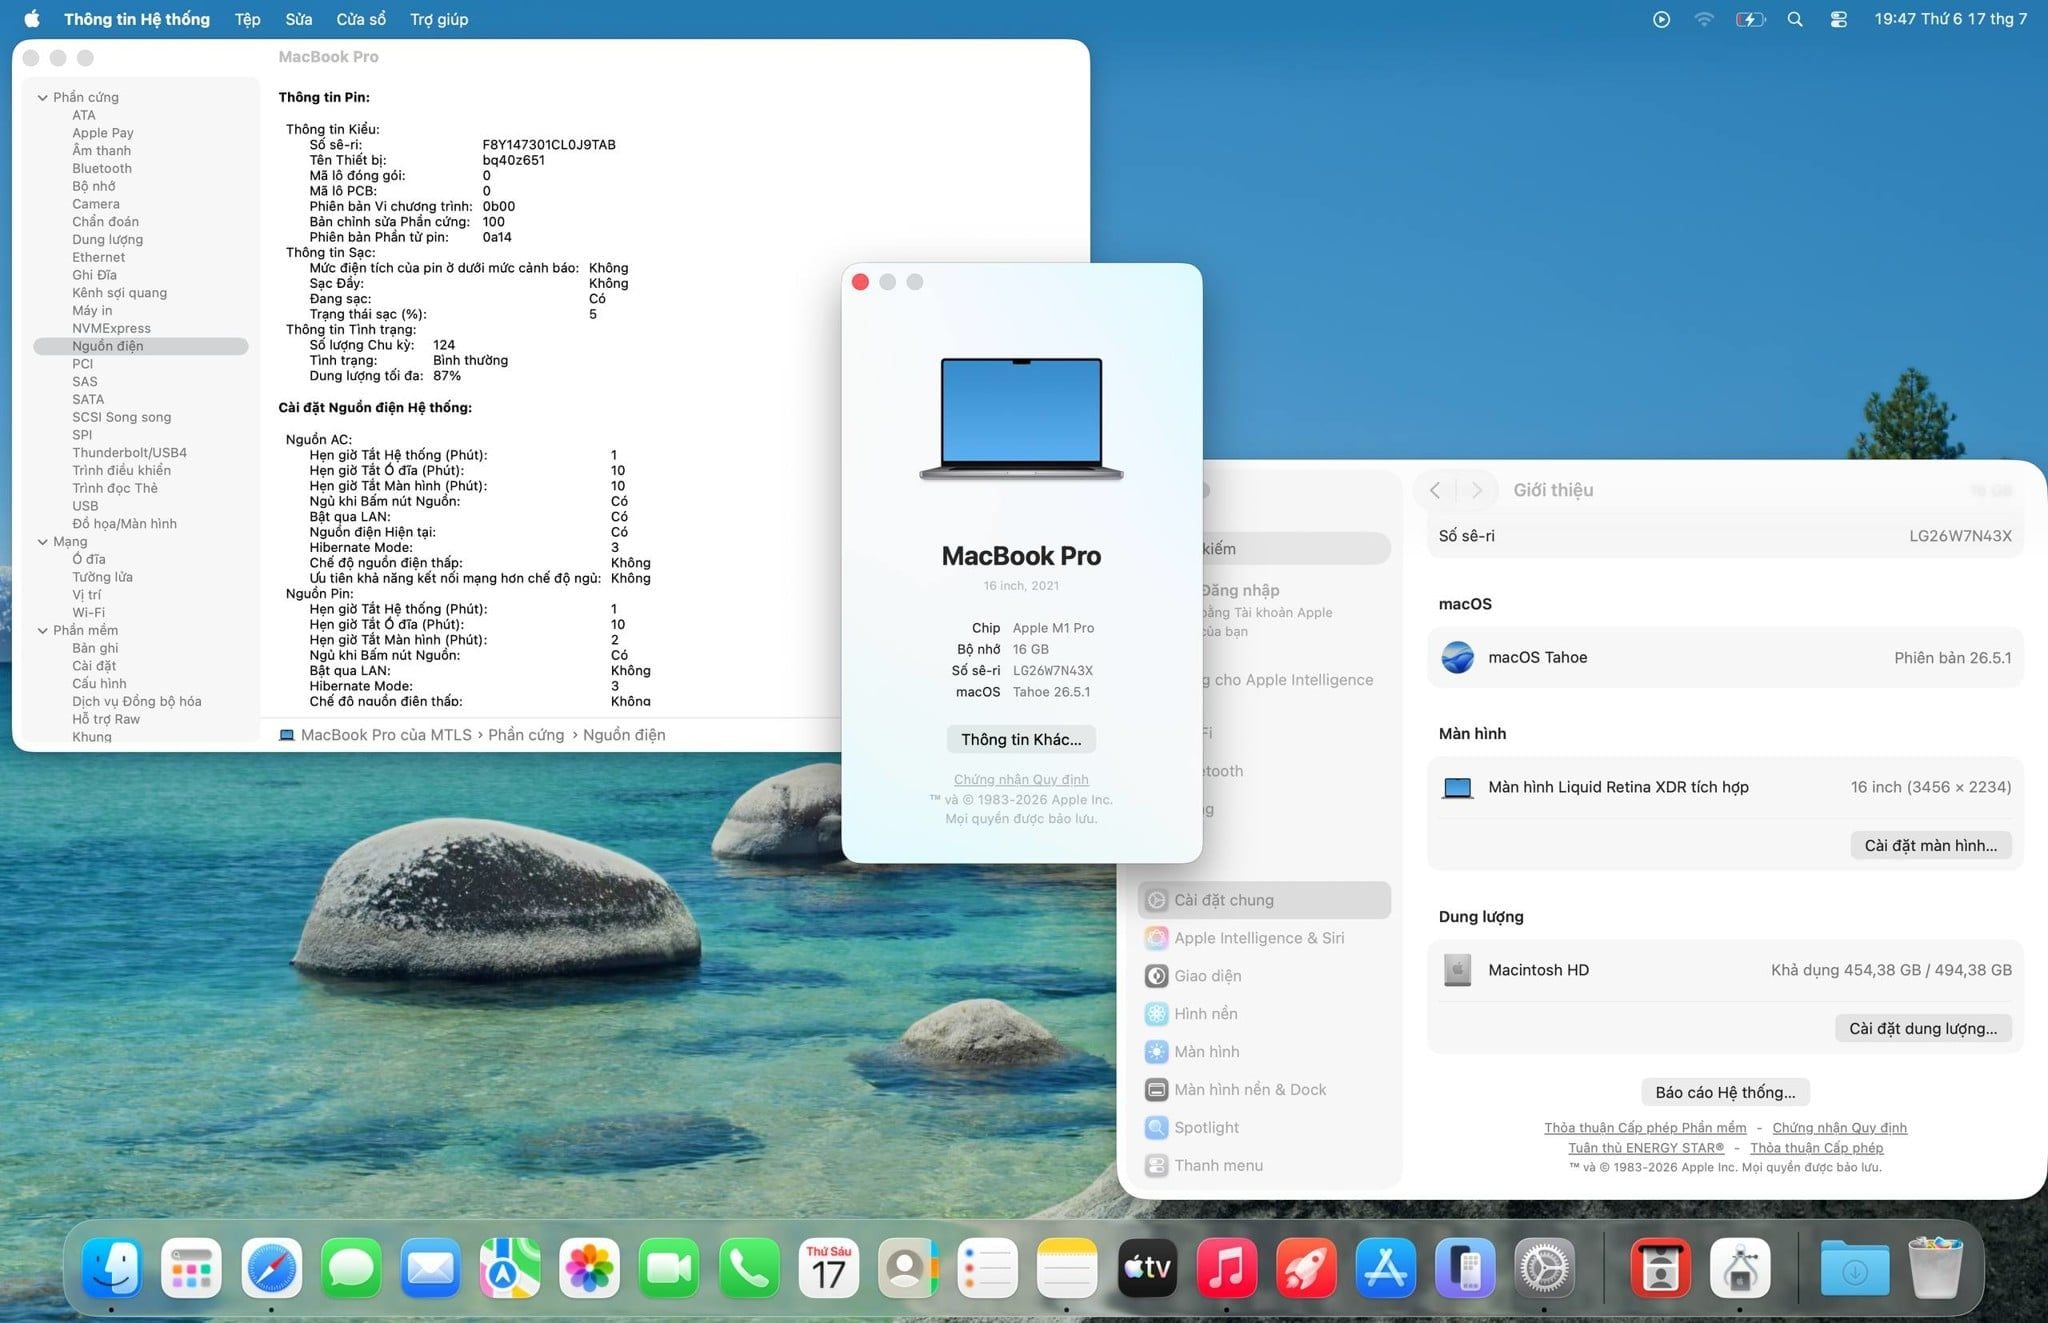The height and width of the screenshot is (1323, 2048).
Task: Launch Photo Booth from the Dock
Action: tap(1660, 1268)
